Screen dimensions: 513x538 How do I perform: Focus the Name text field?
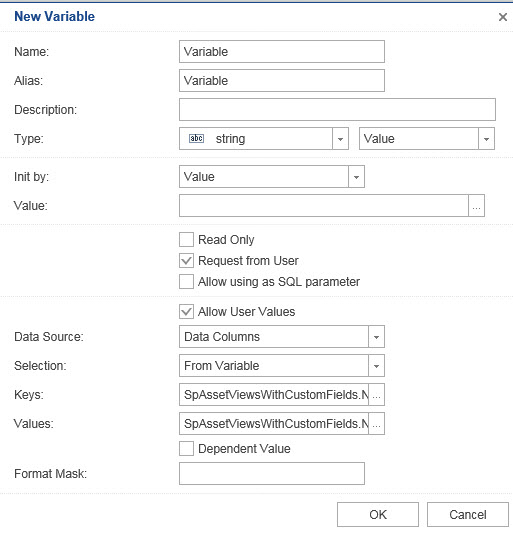[x=282, y=51]
